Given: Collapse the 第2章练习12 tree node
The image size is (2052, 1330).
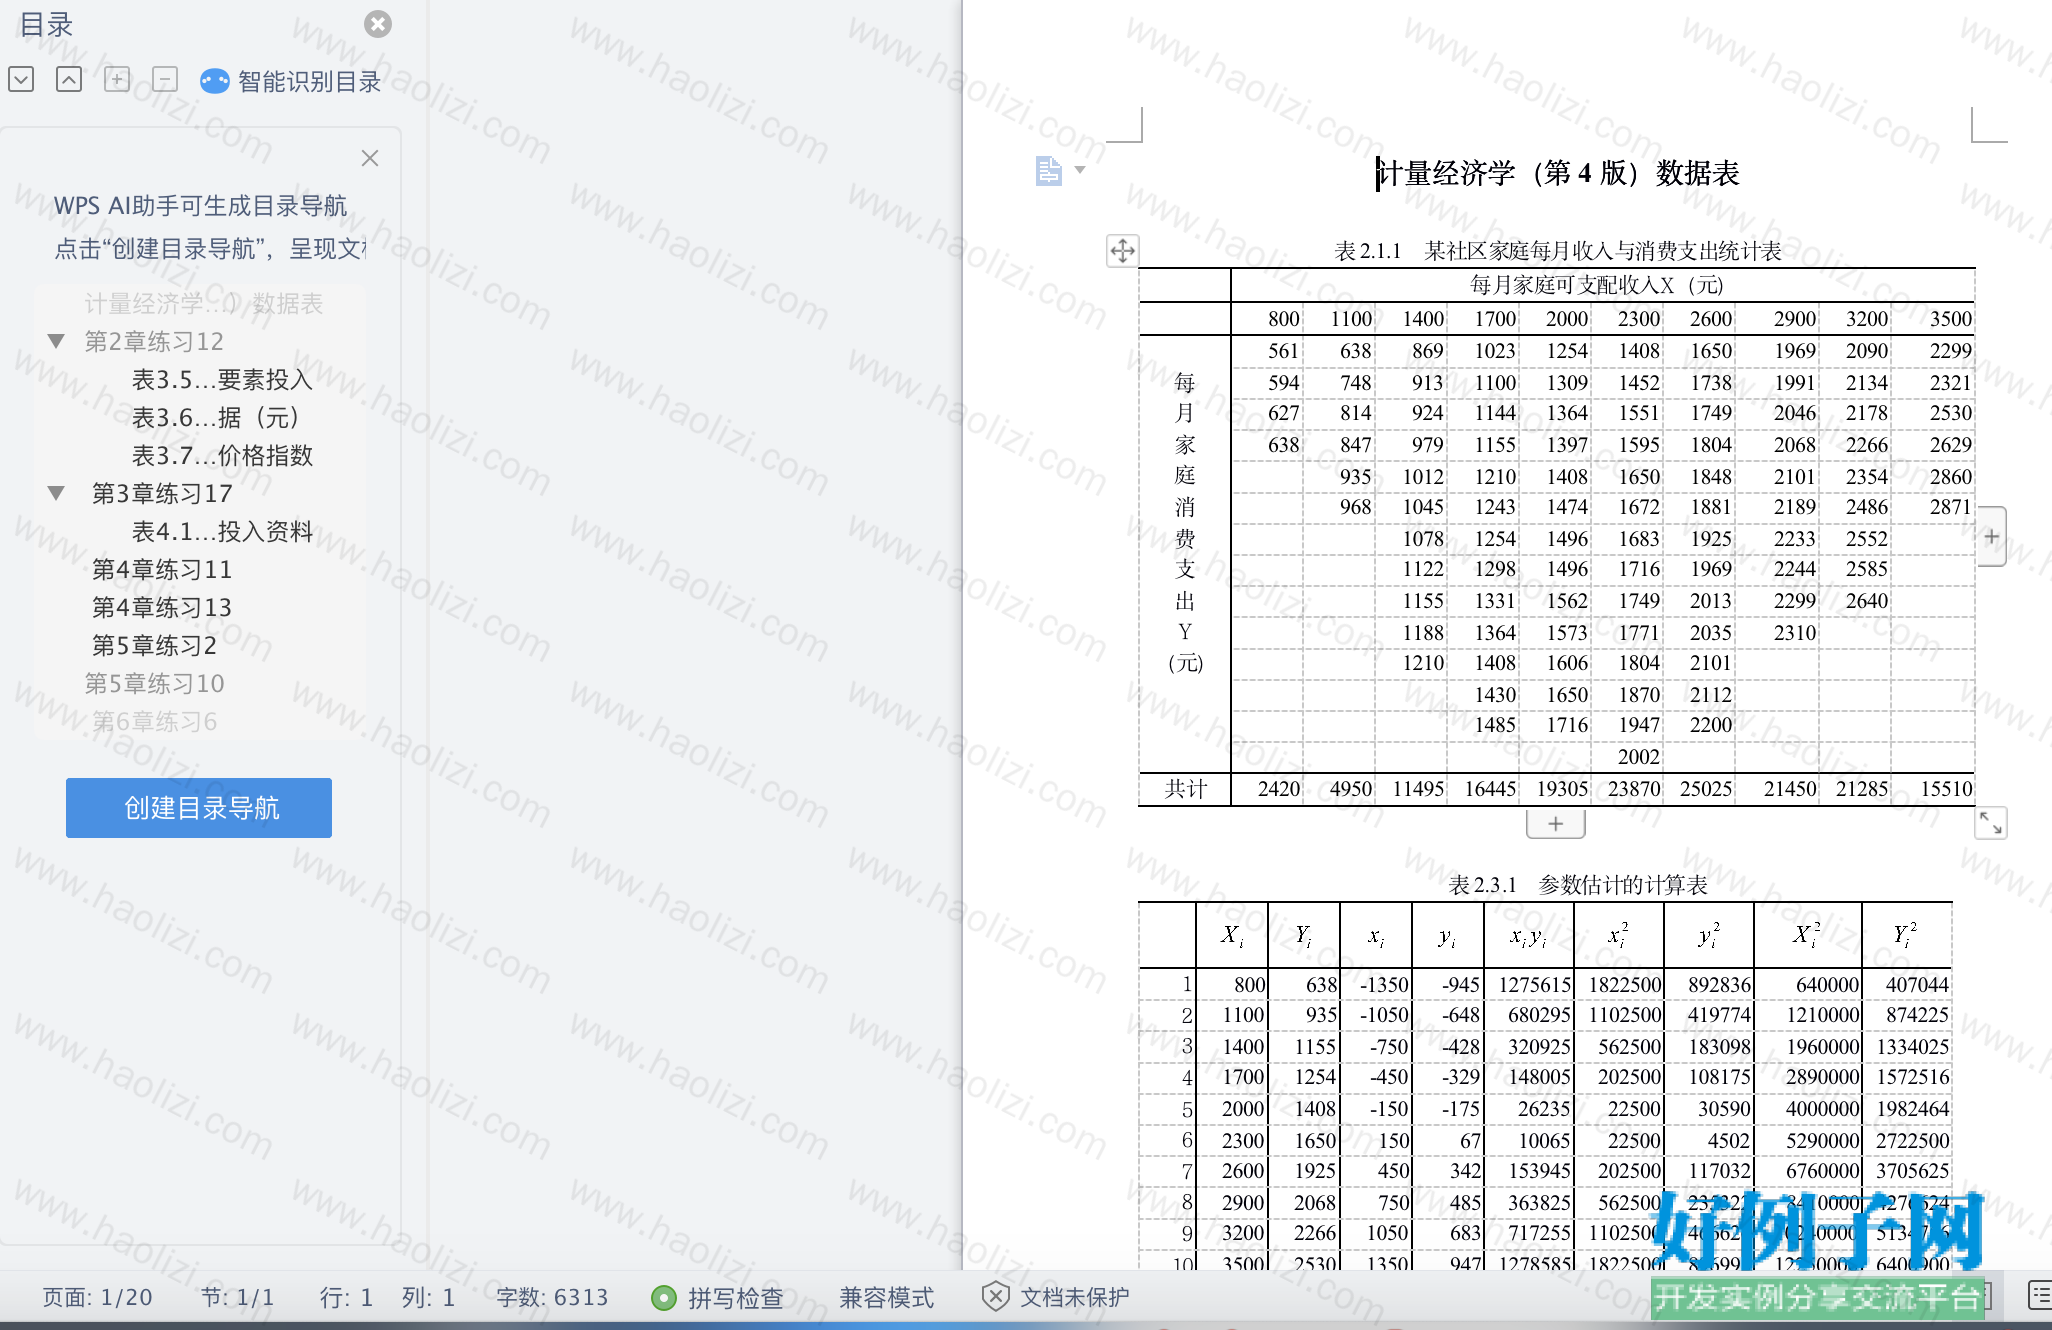Looking at the screenshot, I should pos(57,341).
